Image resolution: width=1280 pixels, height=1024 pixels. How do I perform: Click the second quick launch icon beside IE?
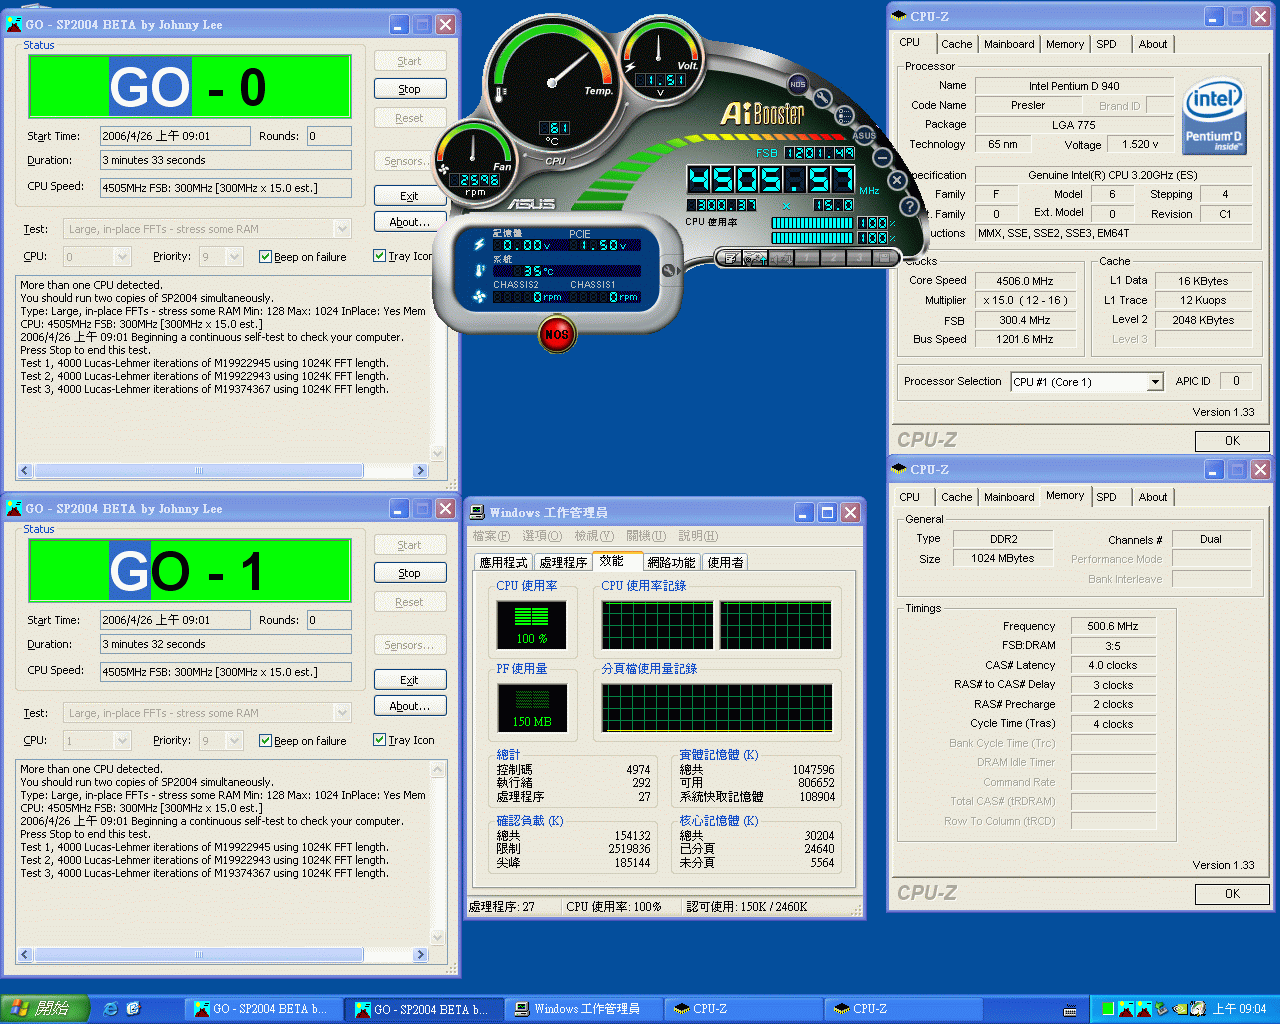134,1009
